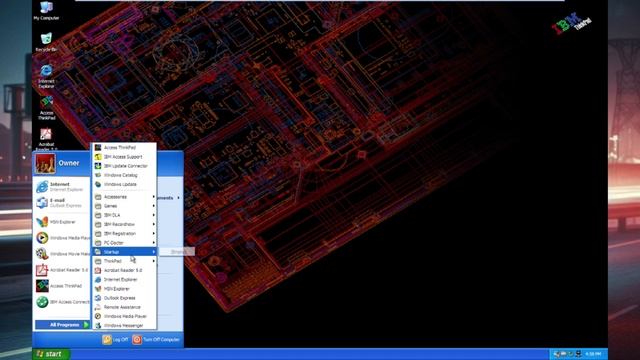Open E-mail Outlook Express pinned item

pos(62,202)
